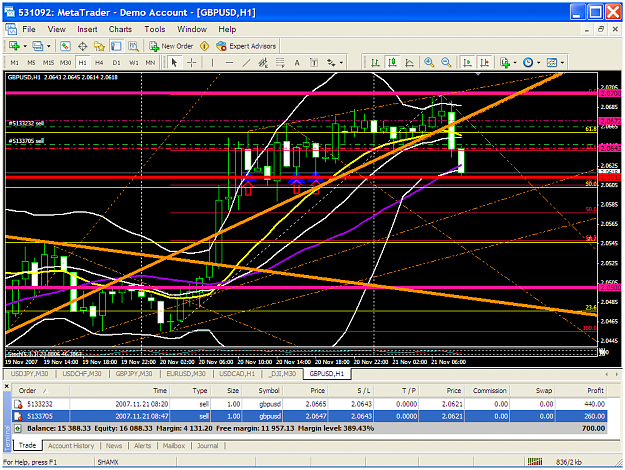Expand the Periodicity clock dropdown arrow
Screen dimensions: 625x470
click(539, 63)
